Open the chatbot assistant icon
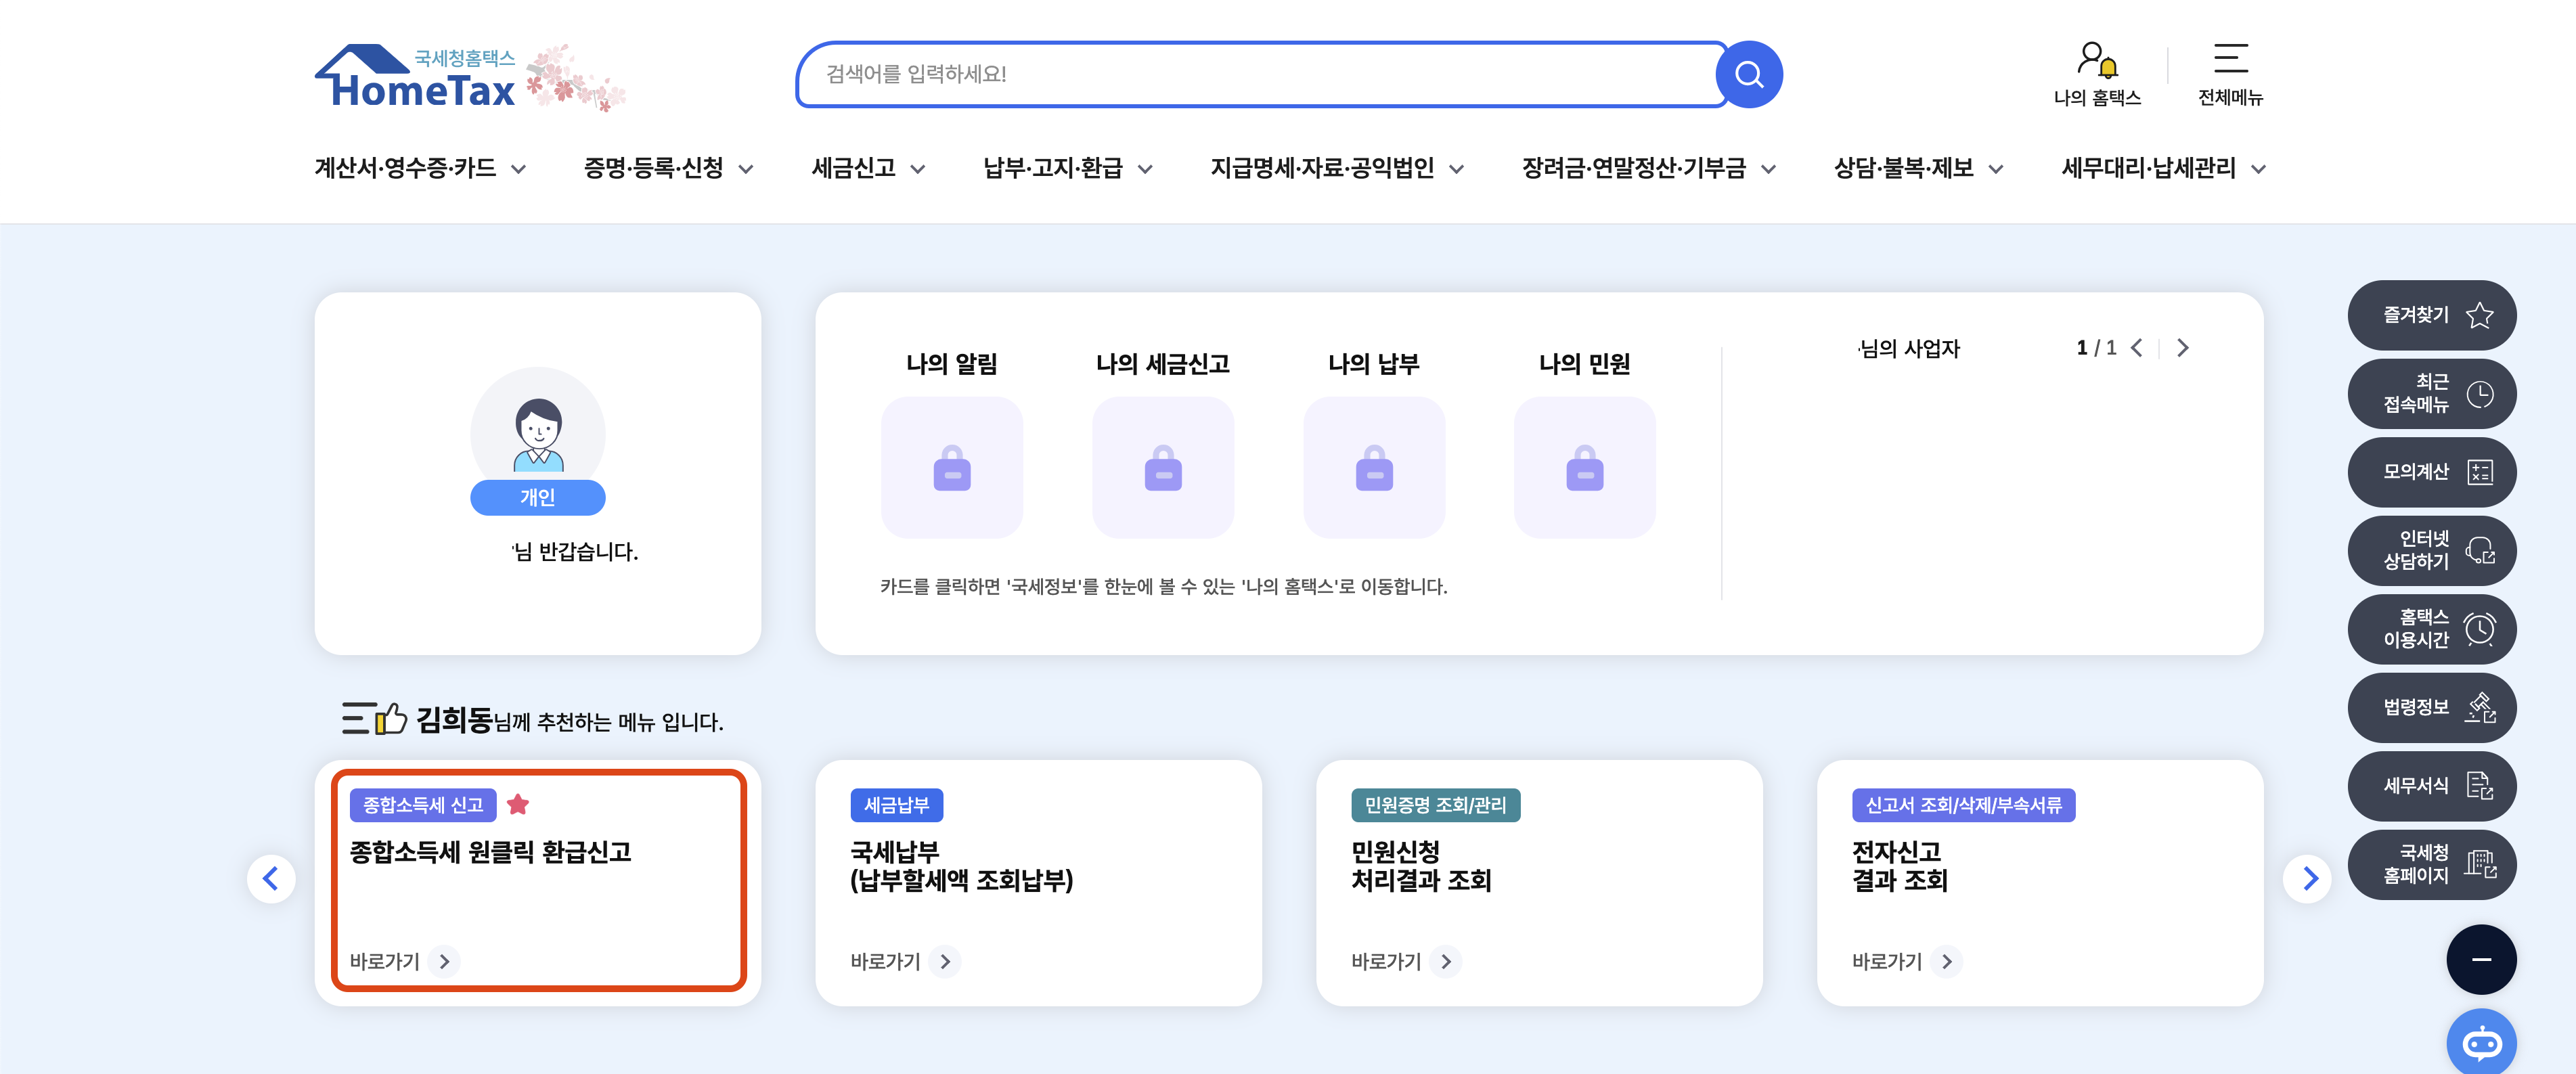Screen dimensions: 2576x1074 tap(2481, 1042)
